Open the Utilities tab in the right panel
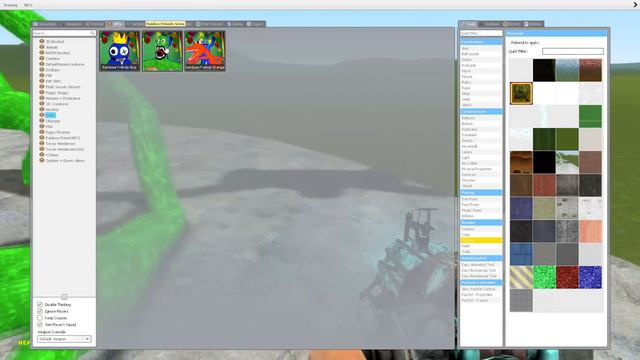The image size is (640, 360). (x=534, y=24)
